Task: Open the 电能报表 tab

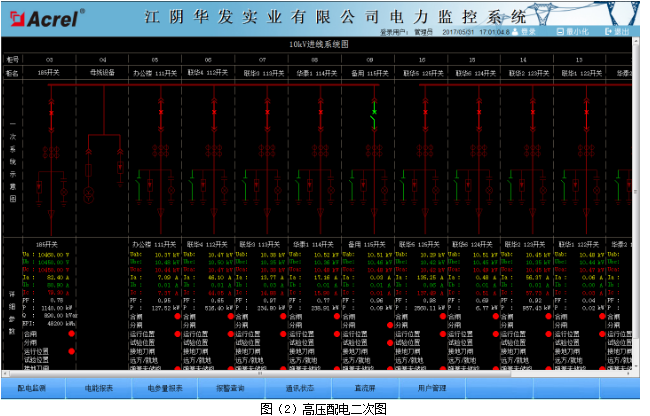Action: coord(99,388)
